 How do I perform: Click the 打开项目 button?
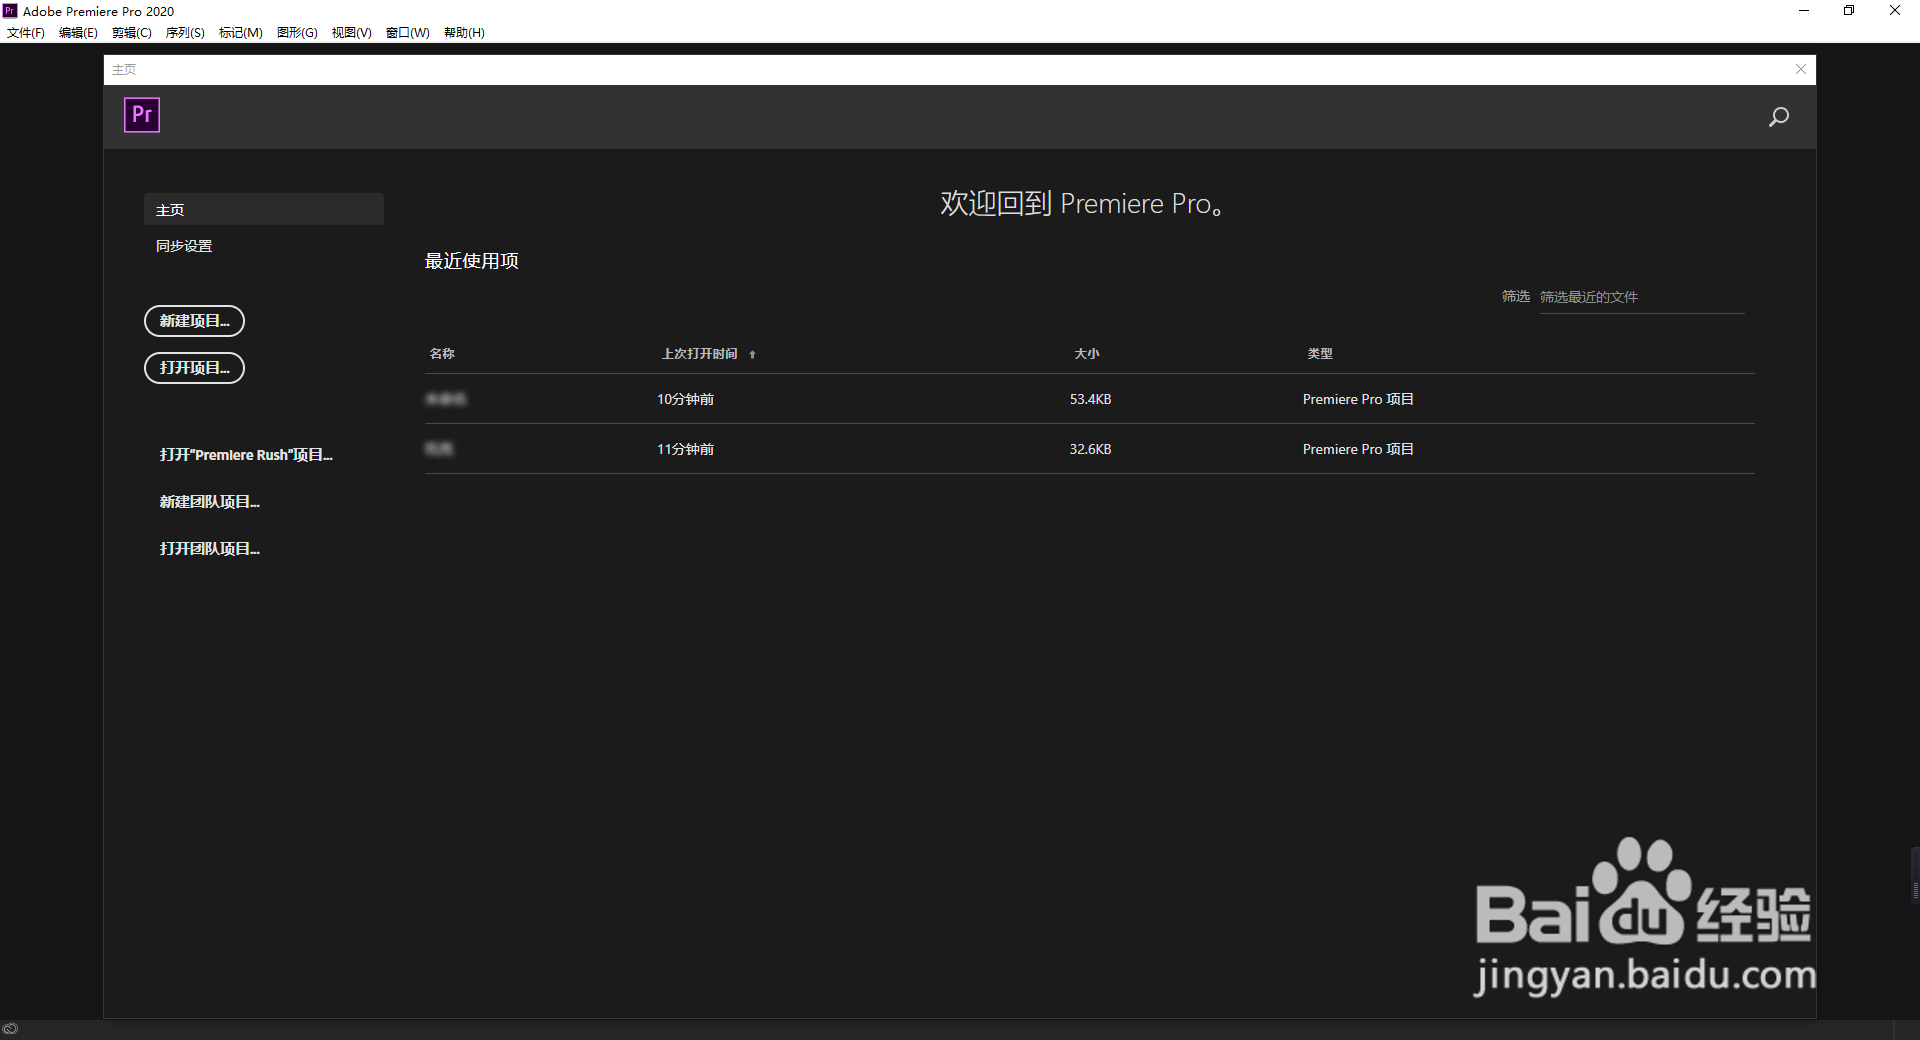(x=195, y=368)
